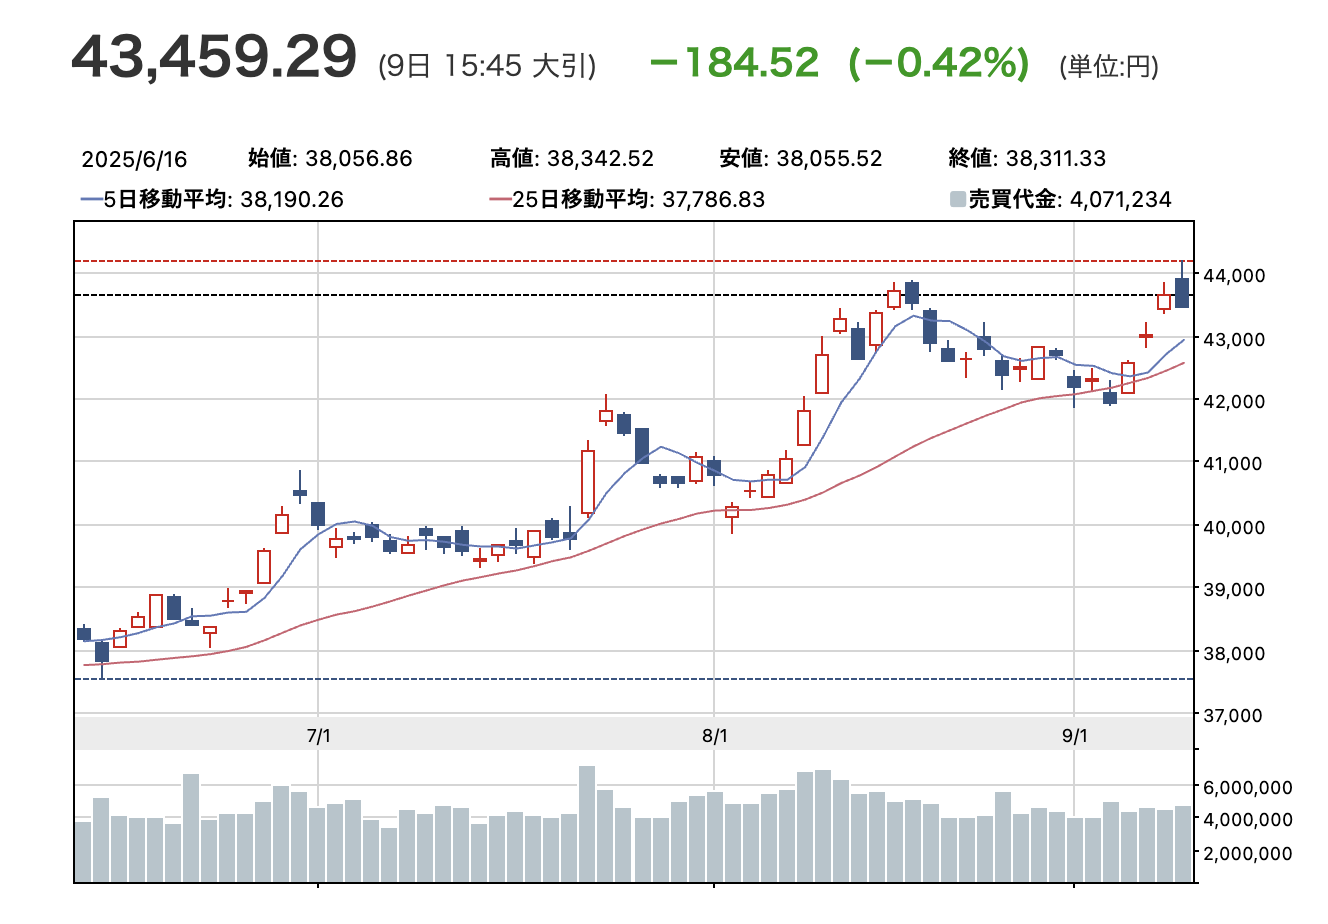Select the opening value 始値: 38,056.86
The width and height of the screenshot is (1328, 924).
tap(330, 158)
